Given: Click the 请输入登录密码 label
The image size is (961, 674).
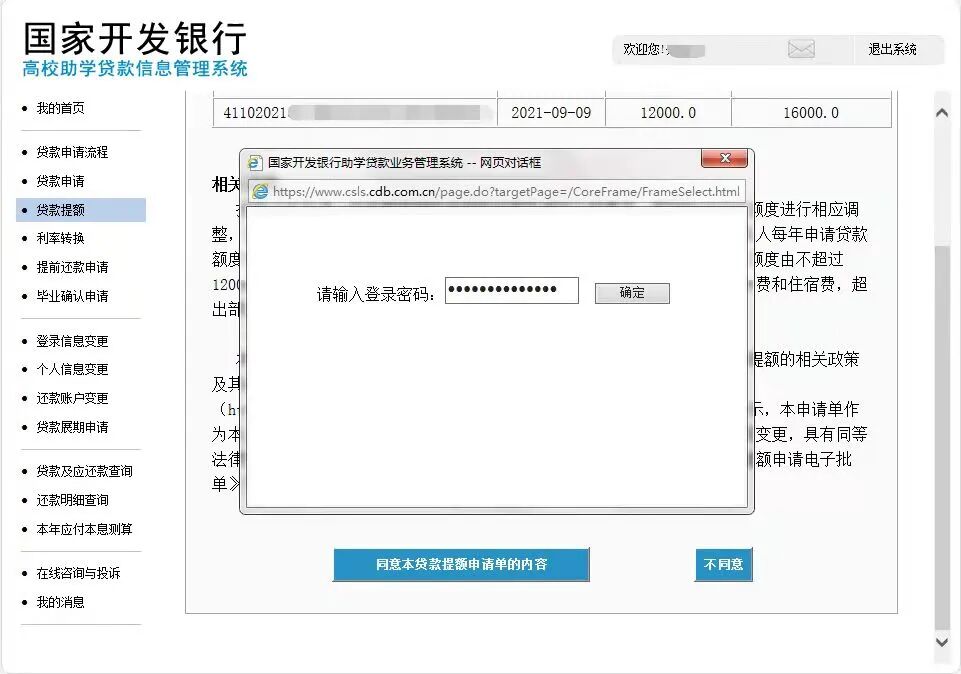Looking at the screenshot, I should (376, 294).
